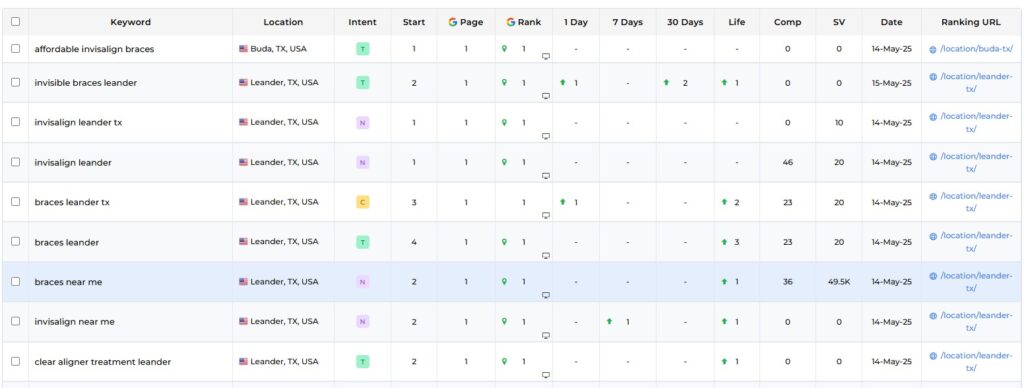Click the keyword 'invisalign near me'

[74, 322]
